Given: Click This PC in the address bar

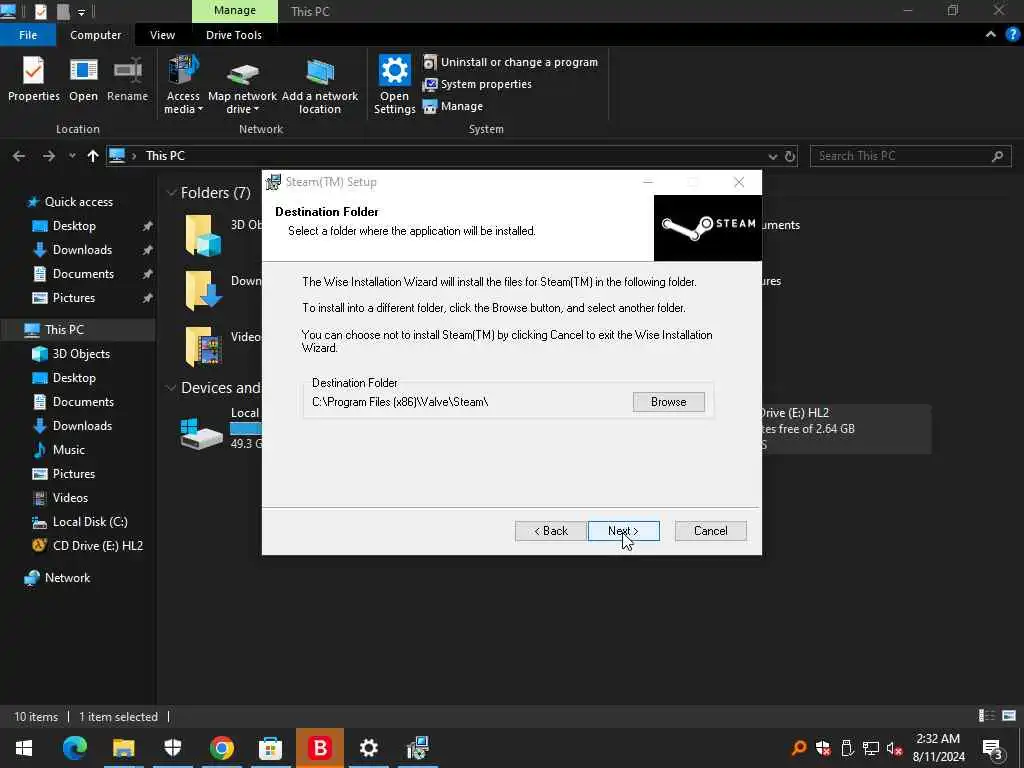Looking at the screenshot, I should (165, 156).
